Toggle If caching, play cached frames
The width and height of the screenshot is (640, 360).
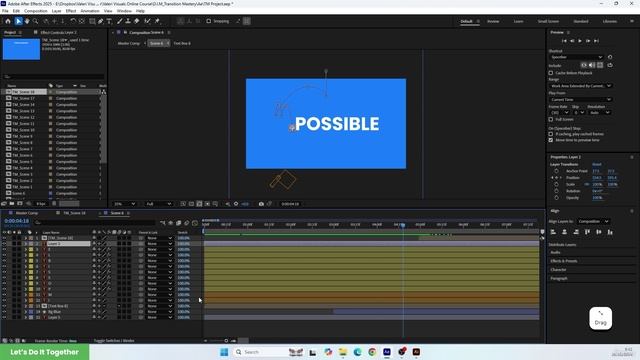(551, 134)
